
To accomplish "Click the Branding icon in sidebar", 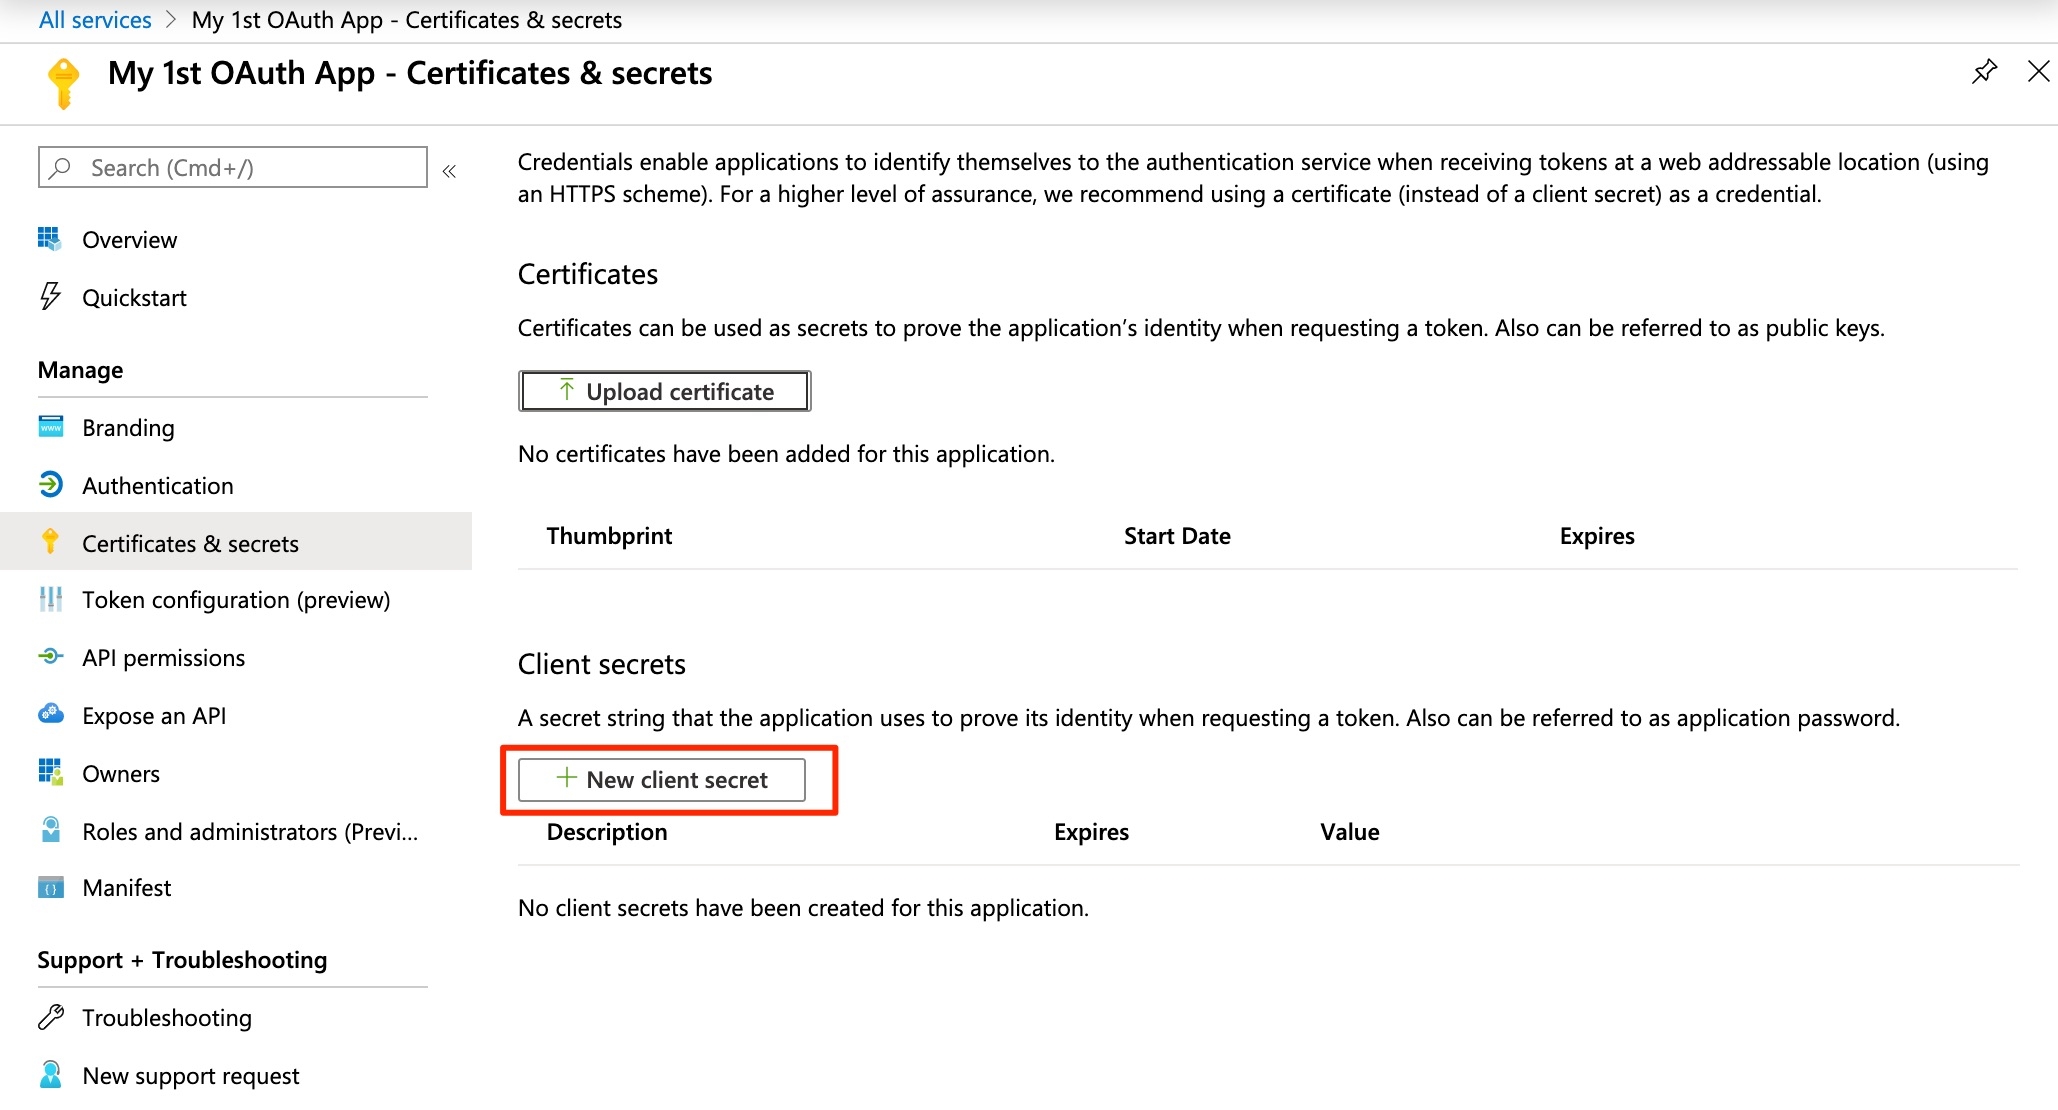I will point(50,427).
